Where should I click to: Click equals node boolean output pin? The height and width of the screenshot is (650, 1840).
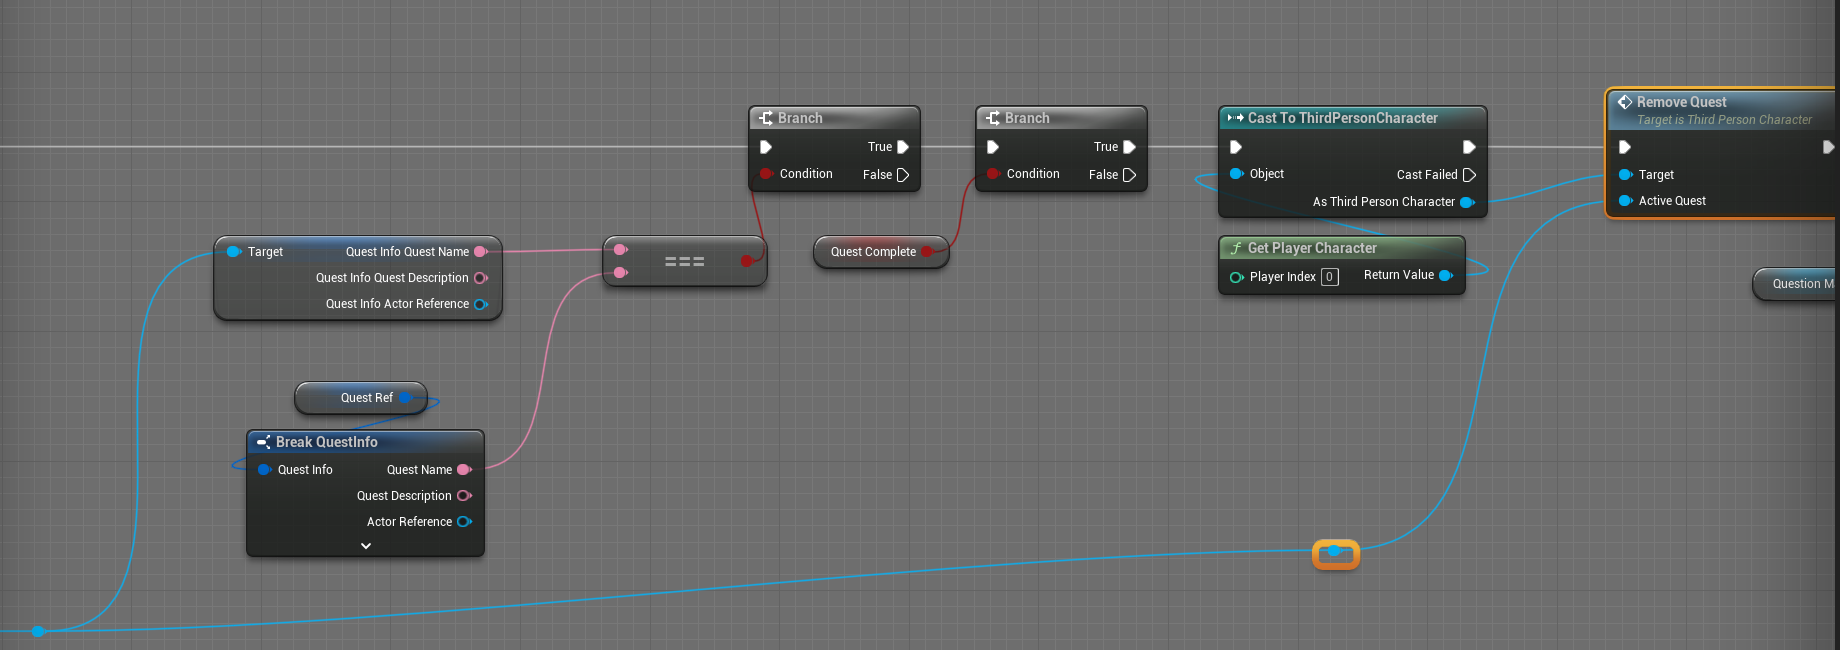click(x=747, y=261)
